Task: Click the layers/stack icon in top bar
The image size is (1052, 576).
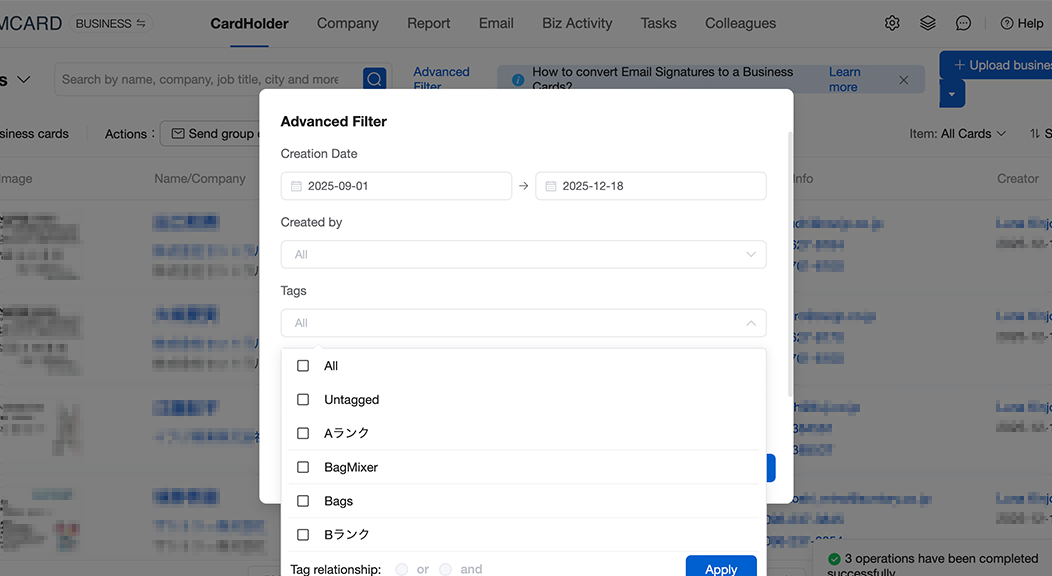Action: pyautogui.click(x=927, y=22)
